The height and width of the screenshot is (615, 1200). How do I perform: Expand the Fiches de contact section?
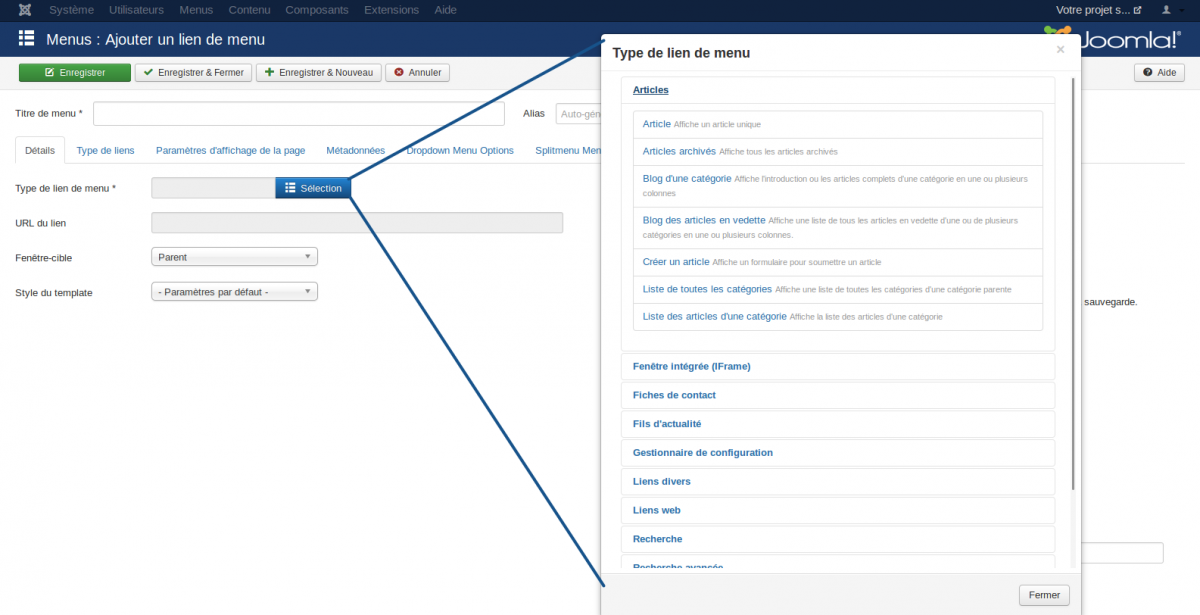[x=674, y=395]
